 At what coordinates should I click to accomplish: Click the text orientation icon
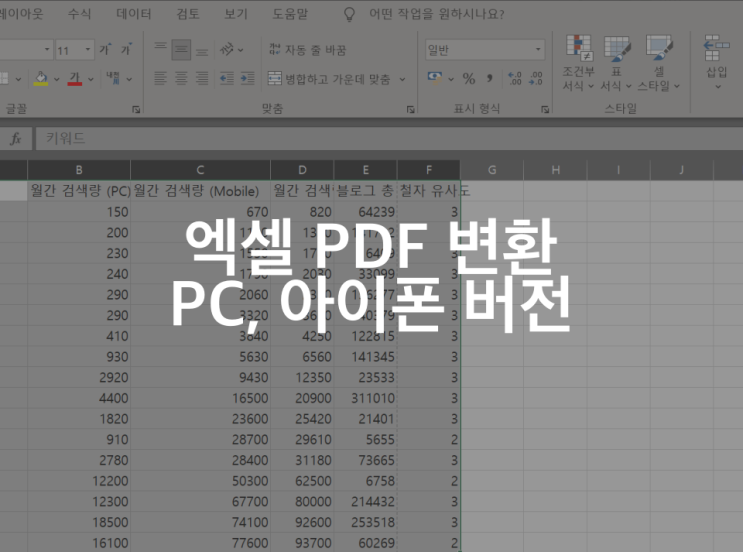[x=227, y=49]
